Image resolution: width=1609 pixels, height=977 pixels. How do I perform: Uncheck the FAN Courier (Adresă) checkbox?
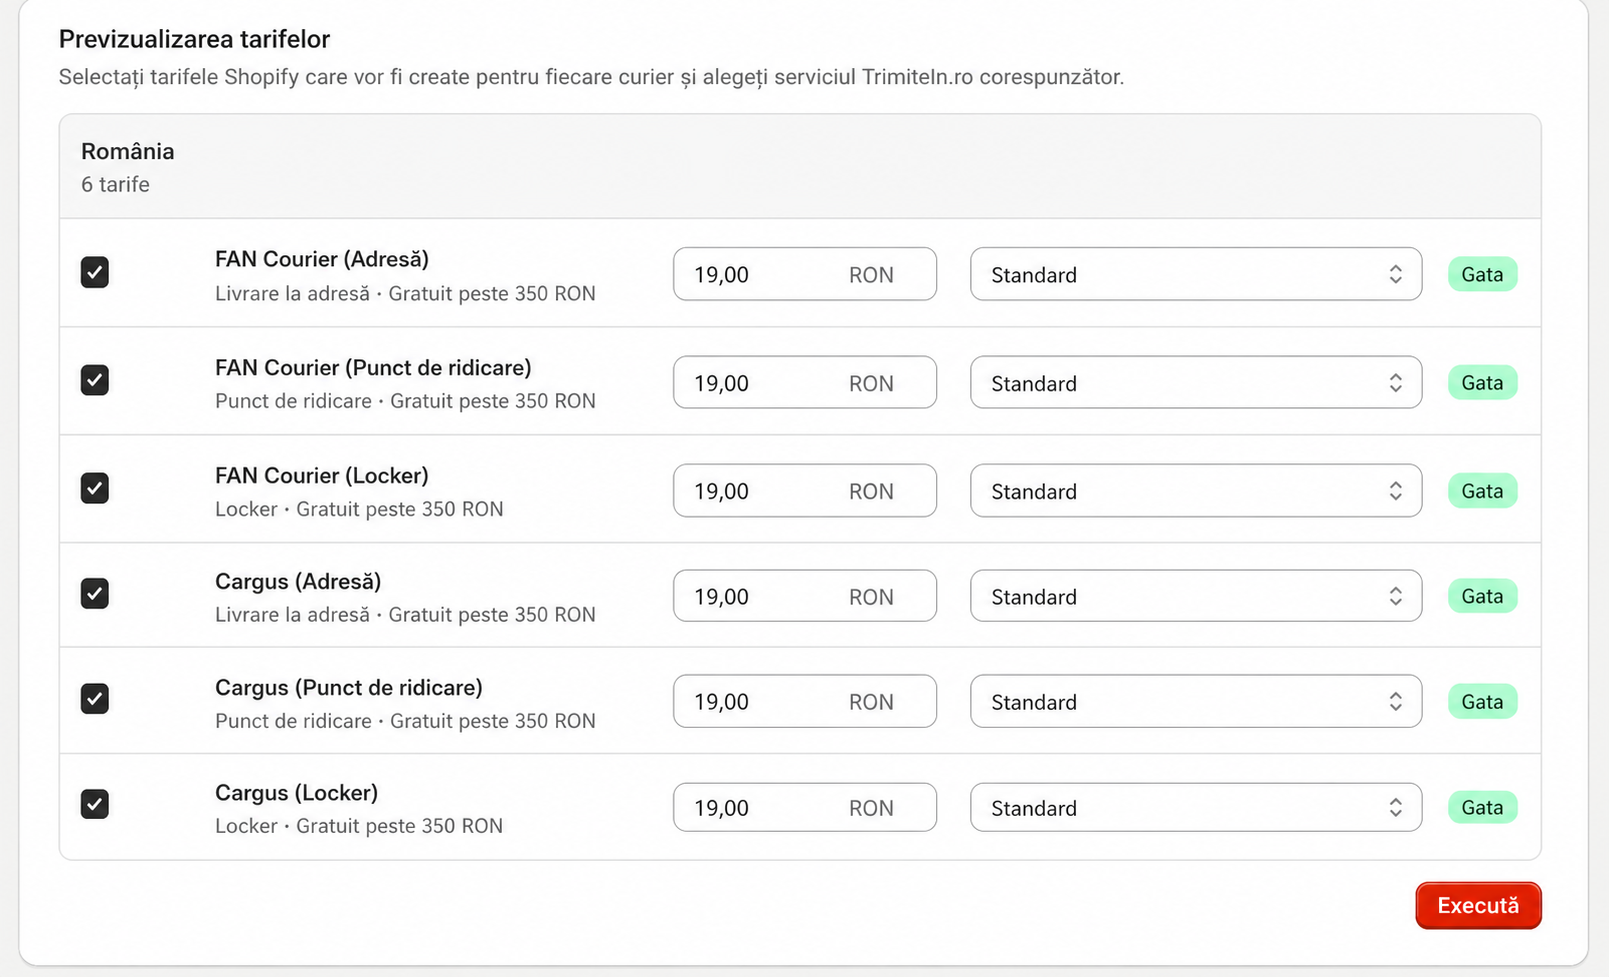pyautogui.click(x=95, y=272)
